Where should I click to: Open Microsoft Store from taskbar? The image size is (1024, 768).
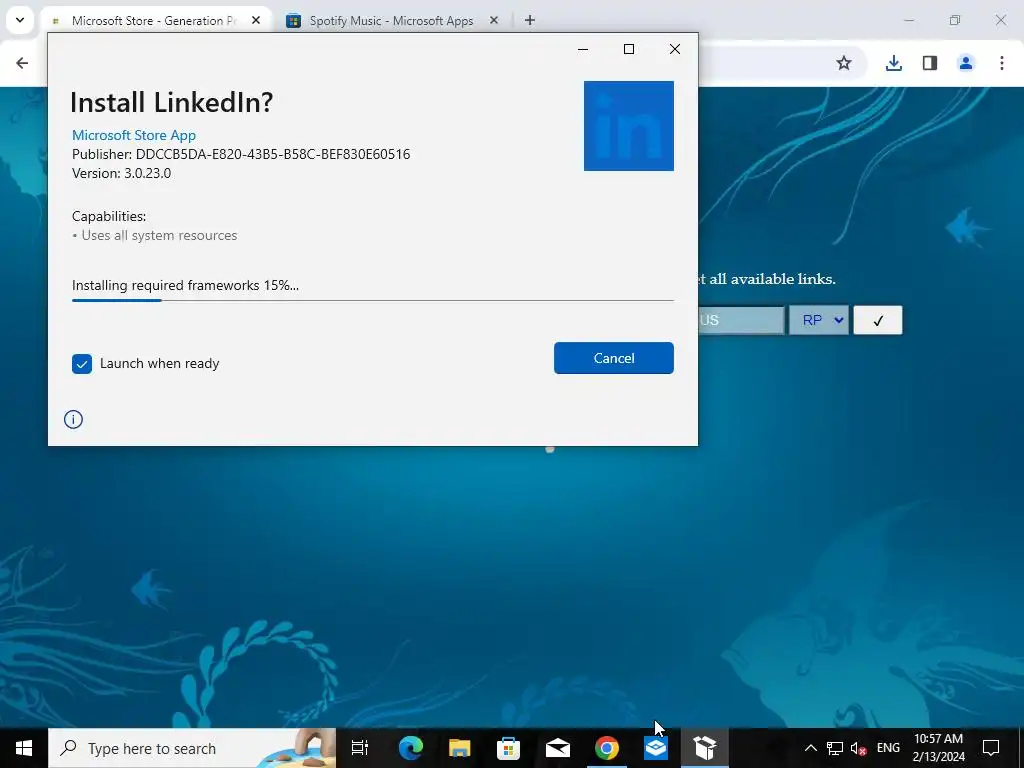(509, 748)
